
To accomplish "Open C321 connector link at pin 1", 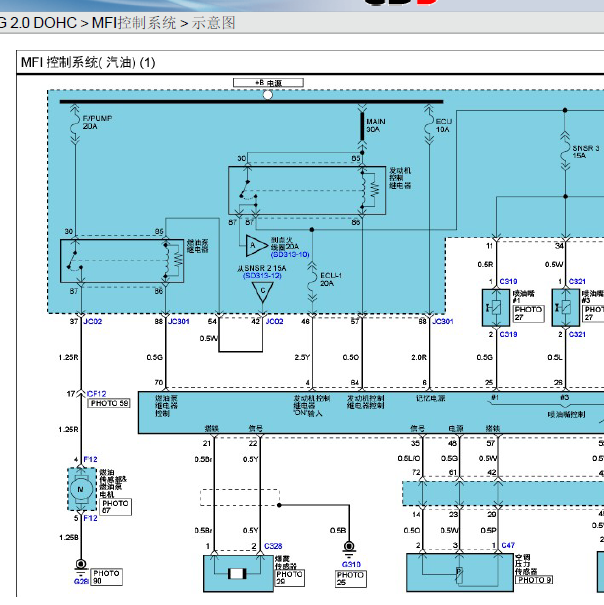I will click(577, 282).
